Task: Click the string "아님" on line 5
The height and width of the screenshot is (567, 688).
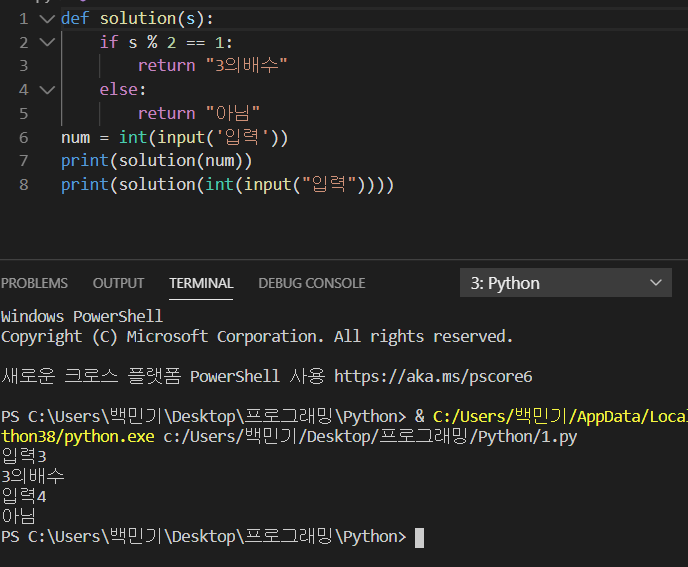Action: coord(233,113)
